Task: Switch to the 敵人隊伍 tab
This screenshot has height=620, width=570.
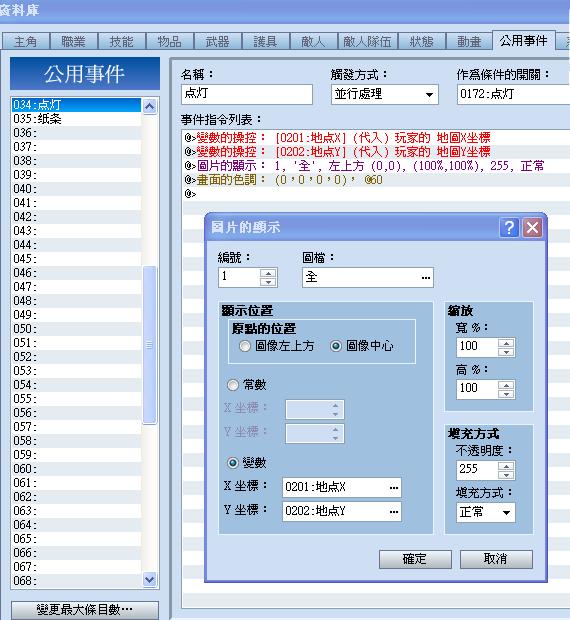Action: [368, 41]
